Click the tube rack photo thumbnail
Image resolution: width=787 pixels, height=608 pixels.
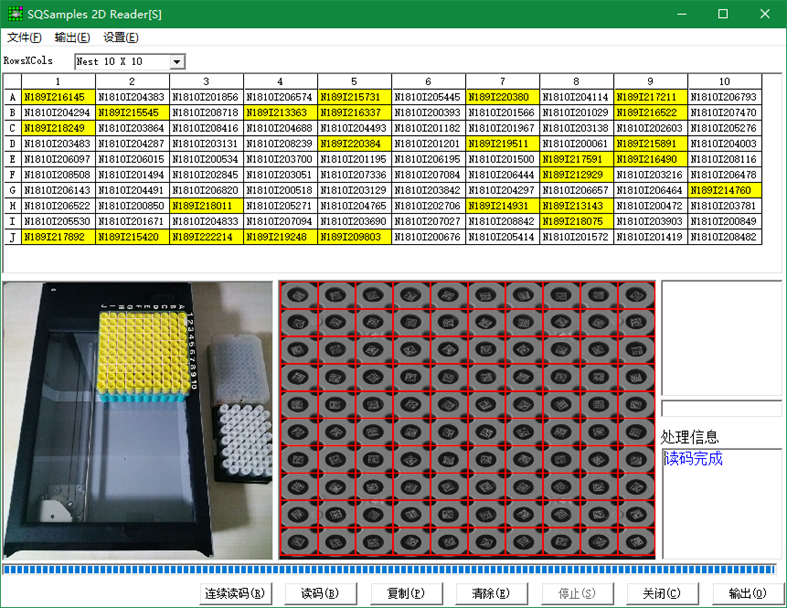click(x=137, y=420)
